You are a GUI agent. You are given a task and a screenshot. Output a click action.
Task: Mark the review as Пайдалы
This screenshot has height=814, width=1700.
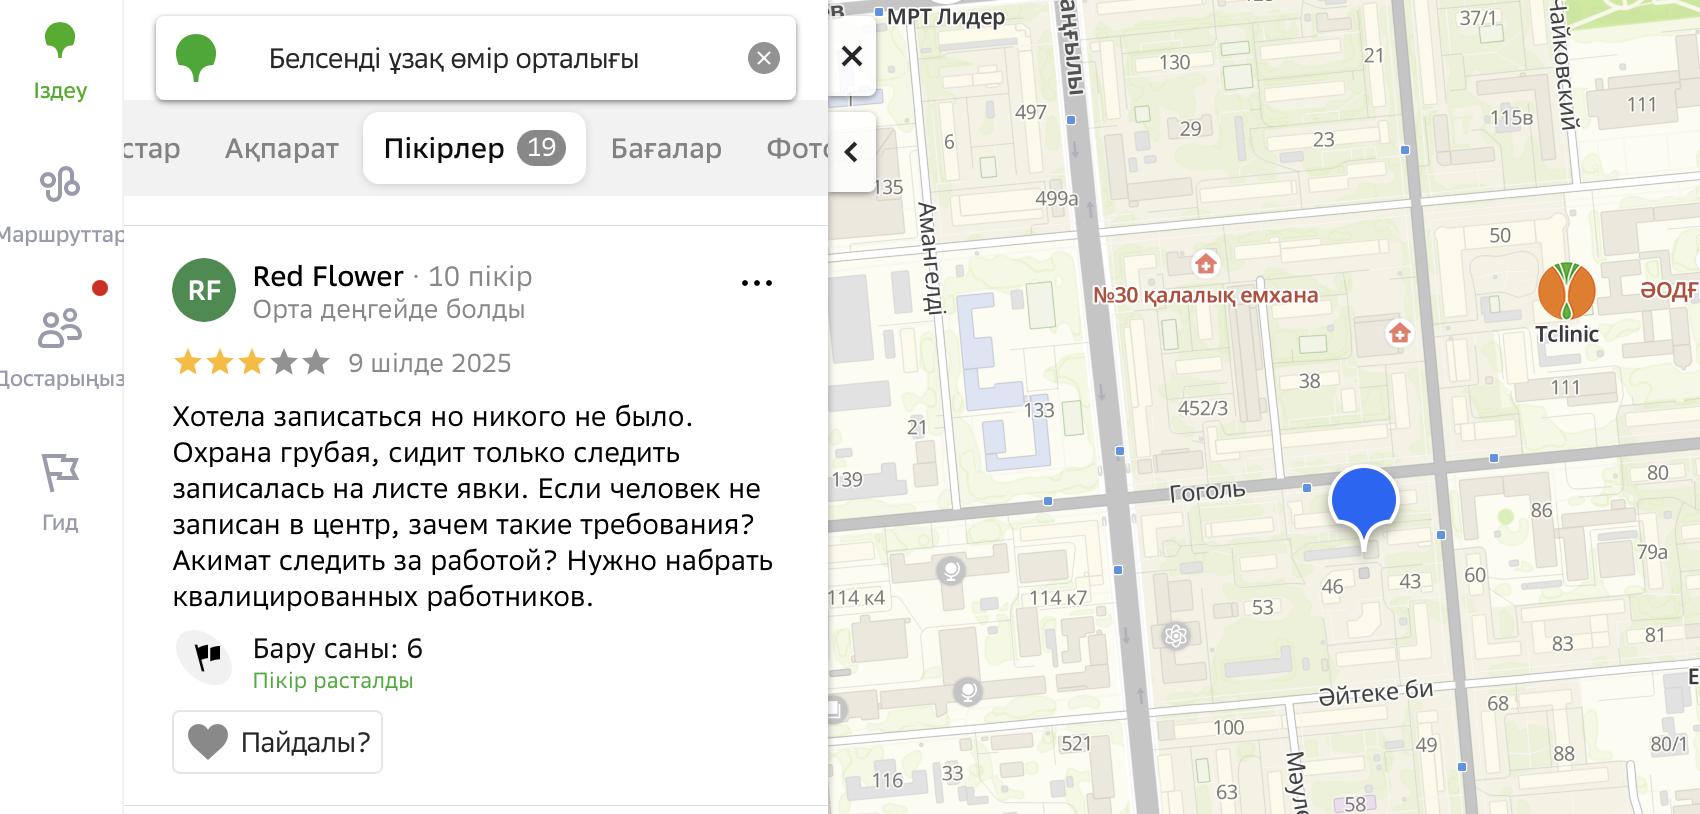coord(277,742)
